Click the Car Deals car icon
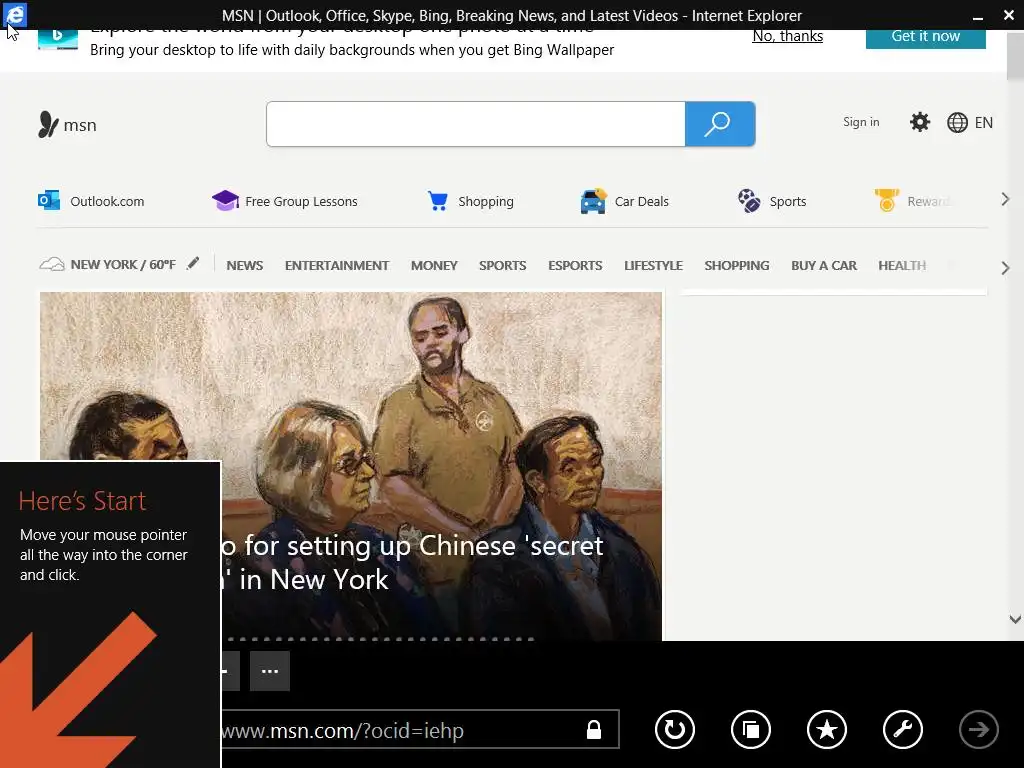The image size is (1024, 768). click(x=593, y=200)
